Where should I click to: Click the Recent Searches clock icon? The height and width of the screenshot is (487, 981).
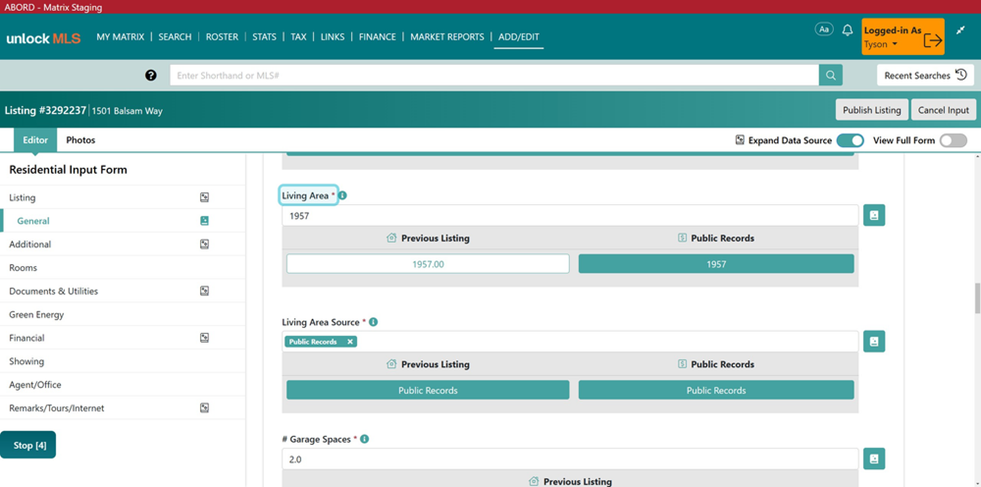coord(962,75)
